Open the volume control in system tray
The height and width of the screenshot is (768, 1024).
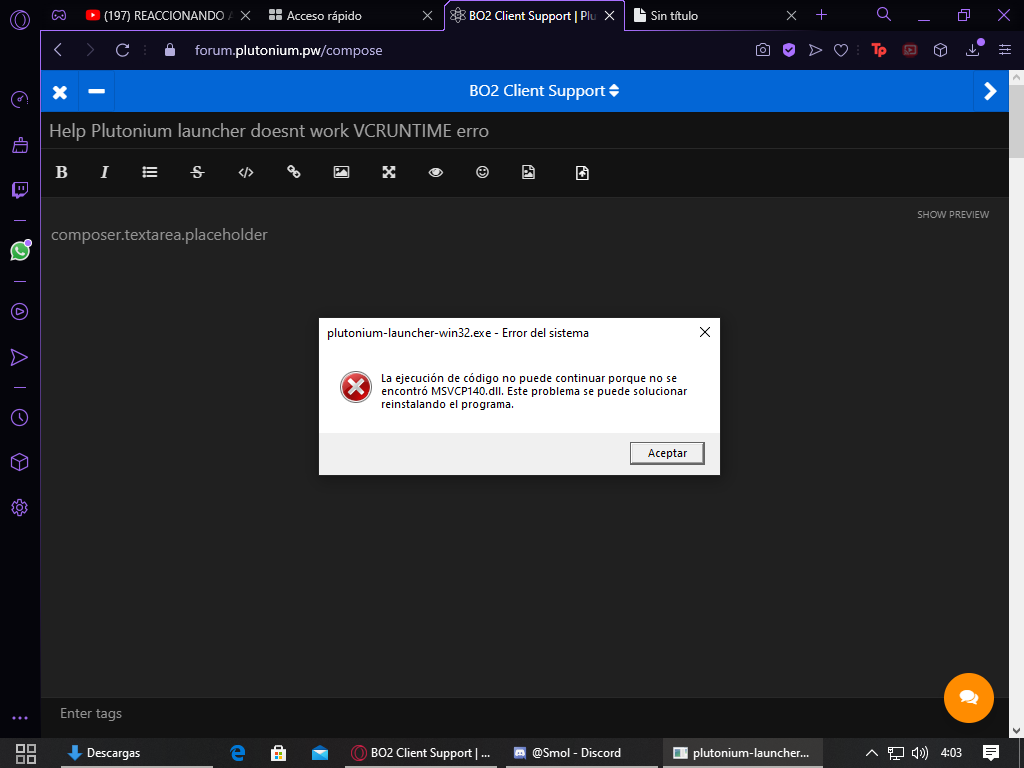[920, 753]
